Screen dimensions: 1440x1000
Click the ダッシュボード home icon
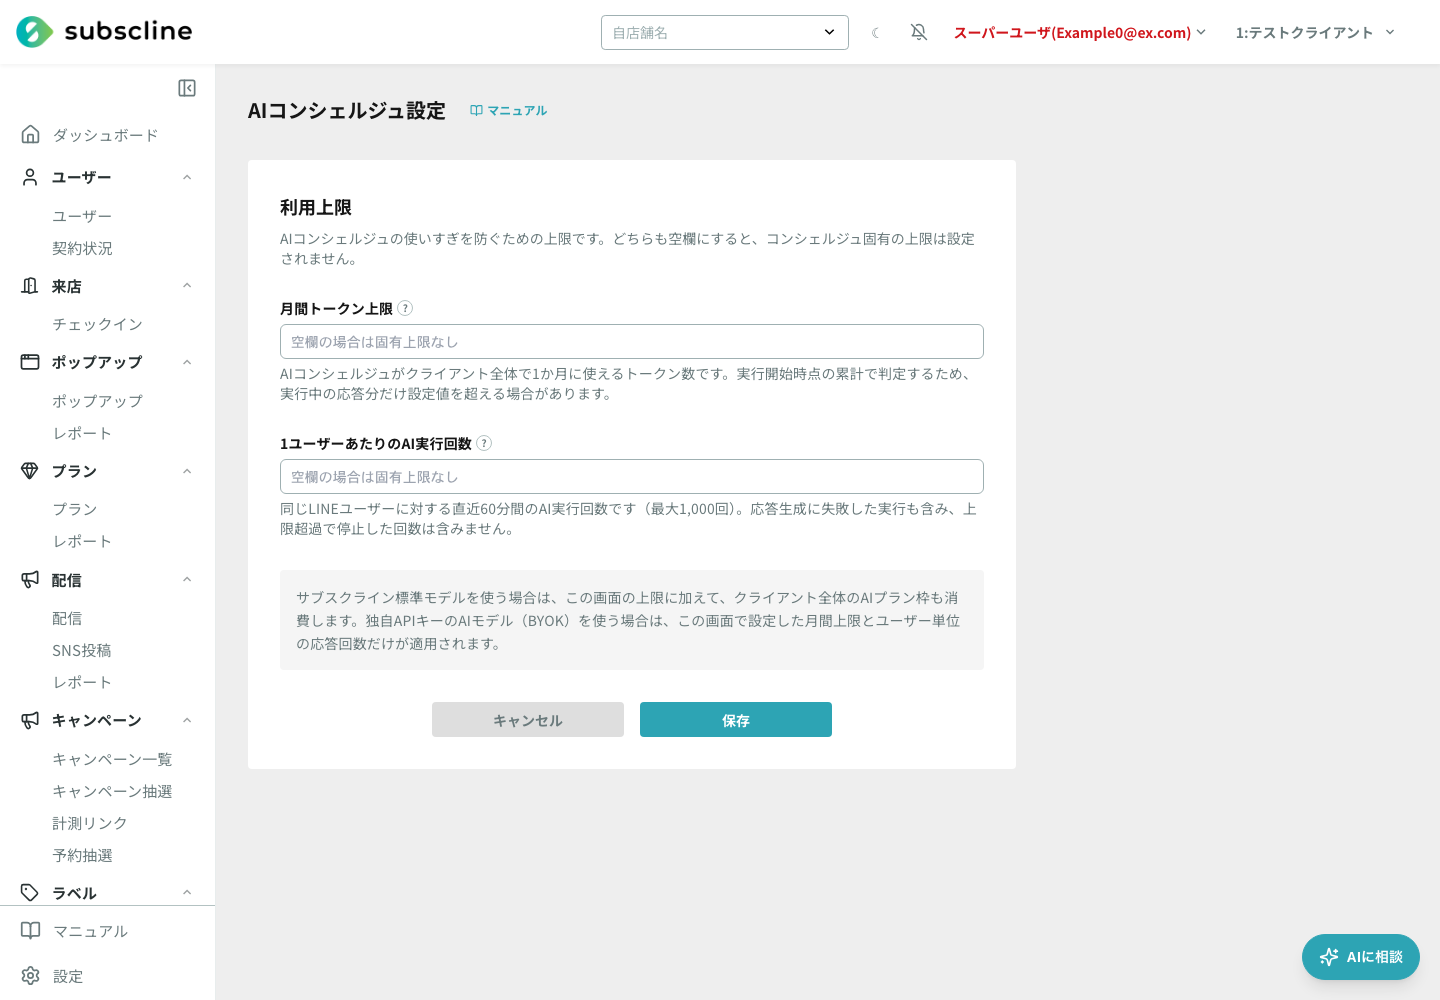click(31, 134)
